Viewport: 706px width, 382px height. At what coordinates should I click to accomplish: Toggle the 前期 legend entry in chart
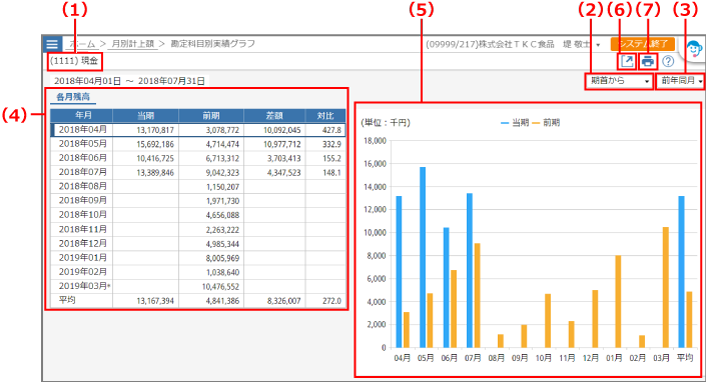(546, 123)
